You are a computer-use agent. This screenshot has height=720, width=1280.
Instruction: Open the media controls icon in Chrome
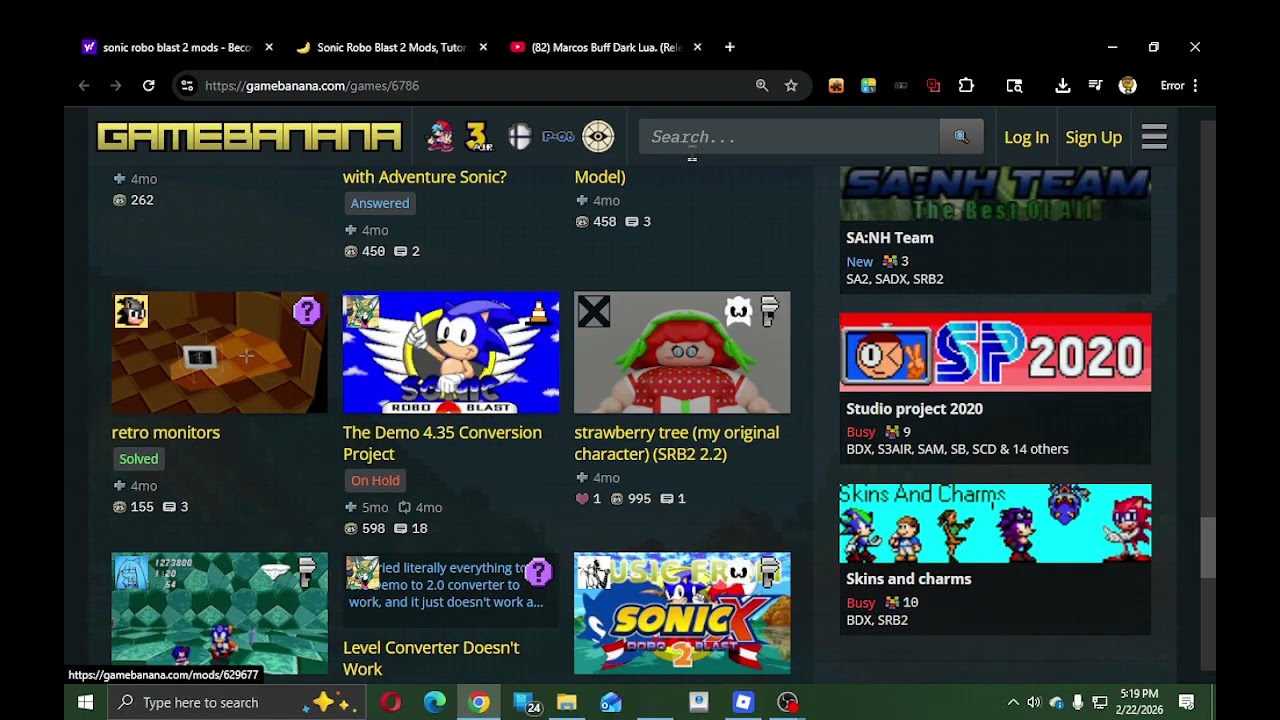(x=1095, y=86)
